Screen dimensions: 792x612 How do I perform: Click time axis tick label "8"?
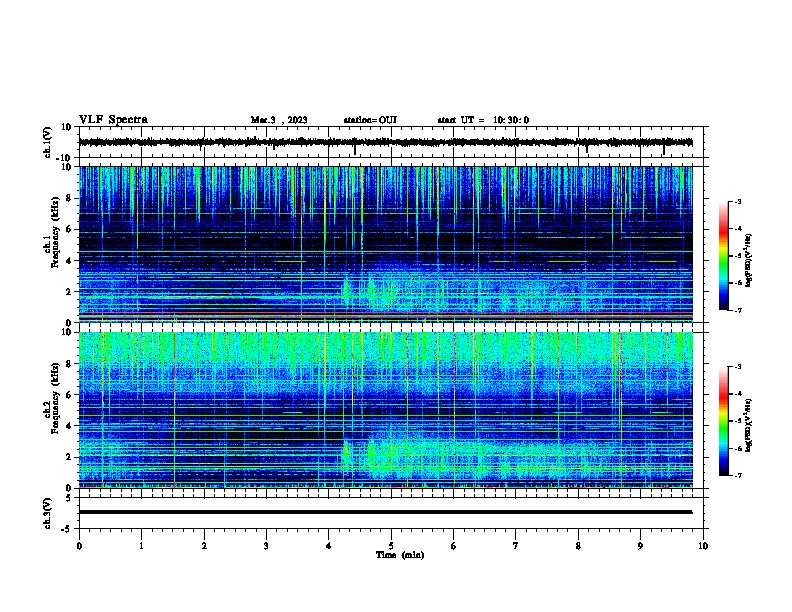[578, 546]
